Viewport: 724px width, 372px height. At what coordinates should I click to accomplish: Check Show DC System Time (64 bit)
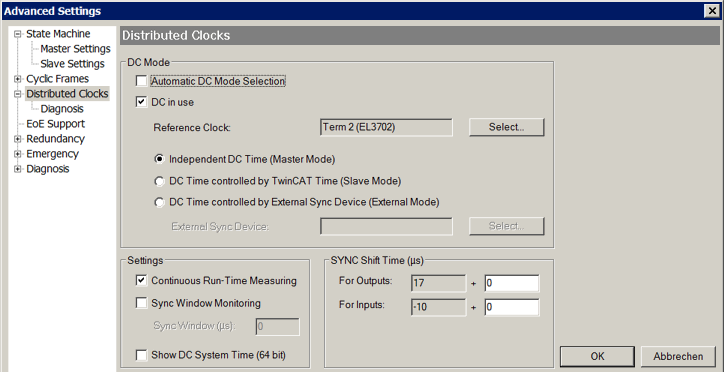(141, 355)
